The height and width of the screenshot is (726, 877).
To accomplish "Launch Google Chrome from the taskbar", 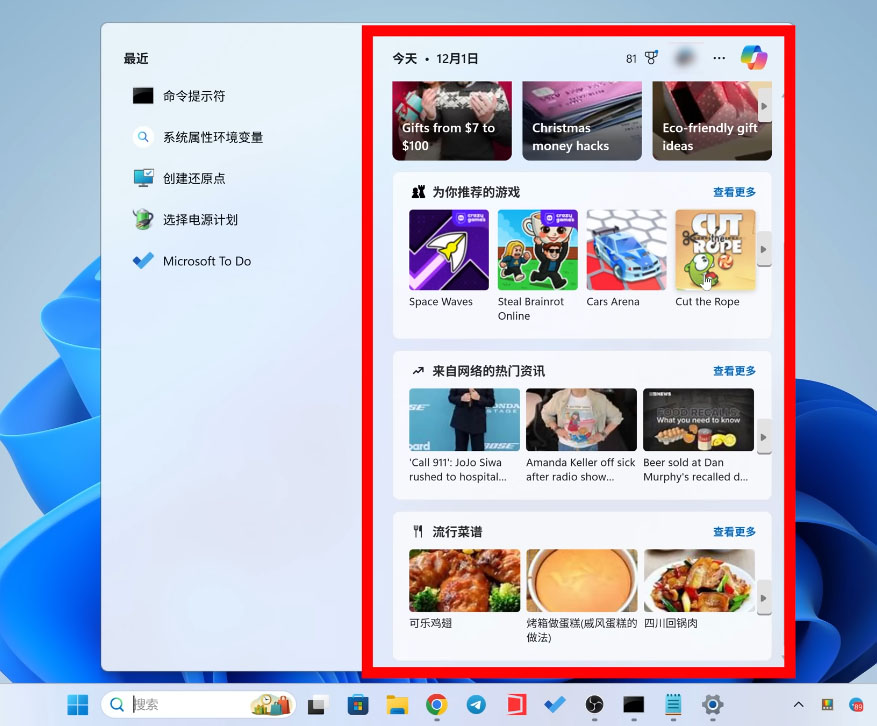I will pyautogui.click(x=436, y=705).
